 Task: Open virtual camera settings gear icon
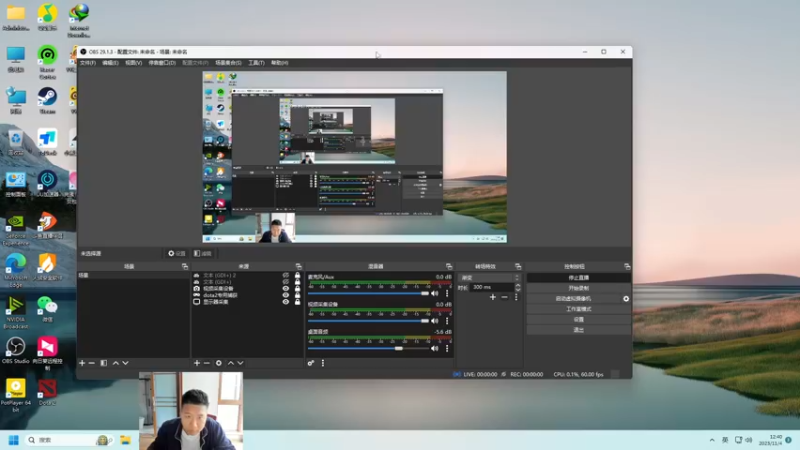[626, 298]
